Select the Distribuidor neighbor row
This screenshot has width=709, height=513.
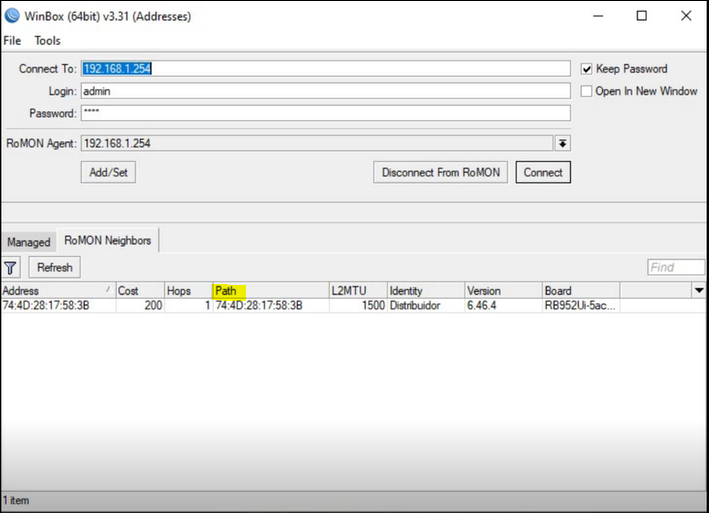click(354, 306)
